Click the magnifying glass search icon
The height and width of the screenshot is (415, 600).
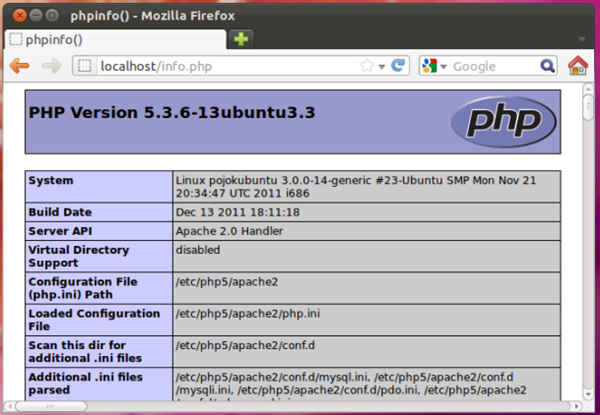click(547, 66)
